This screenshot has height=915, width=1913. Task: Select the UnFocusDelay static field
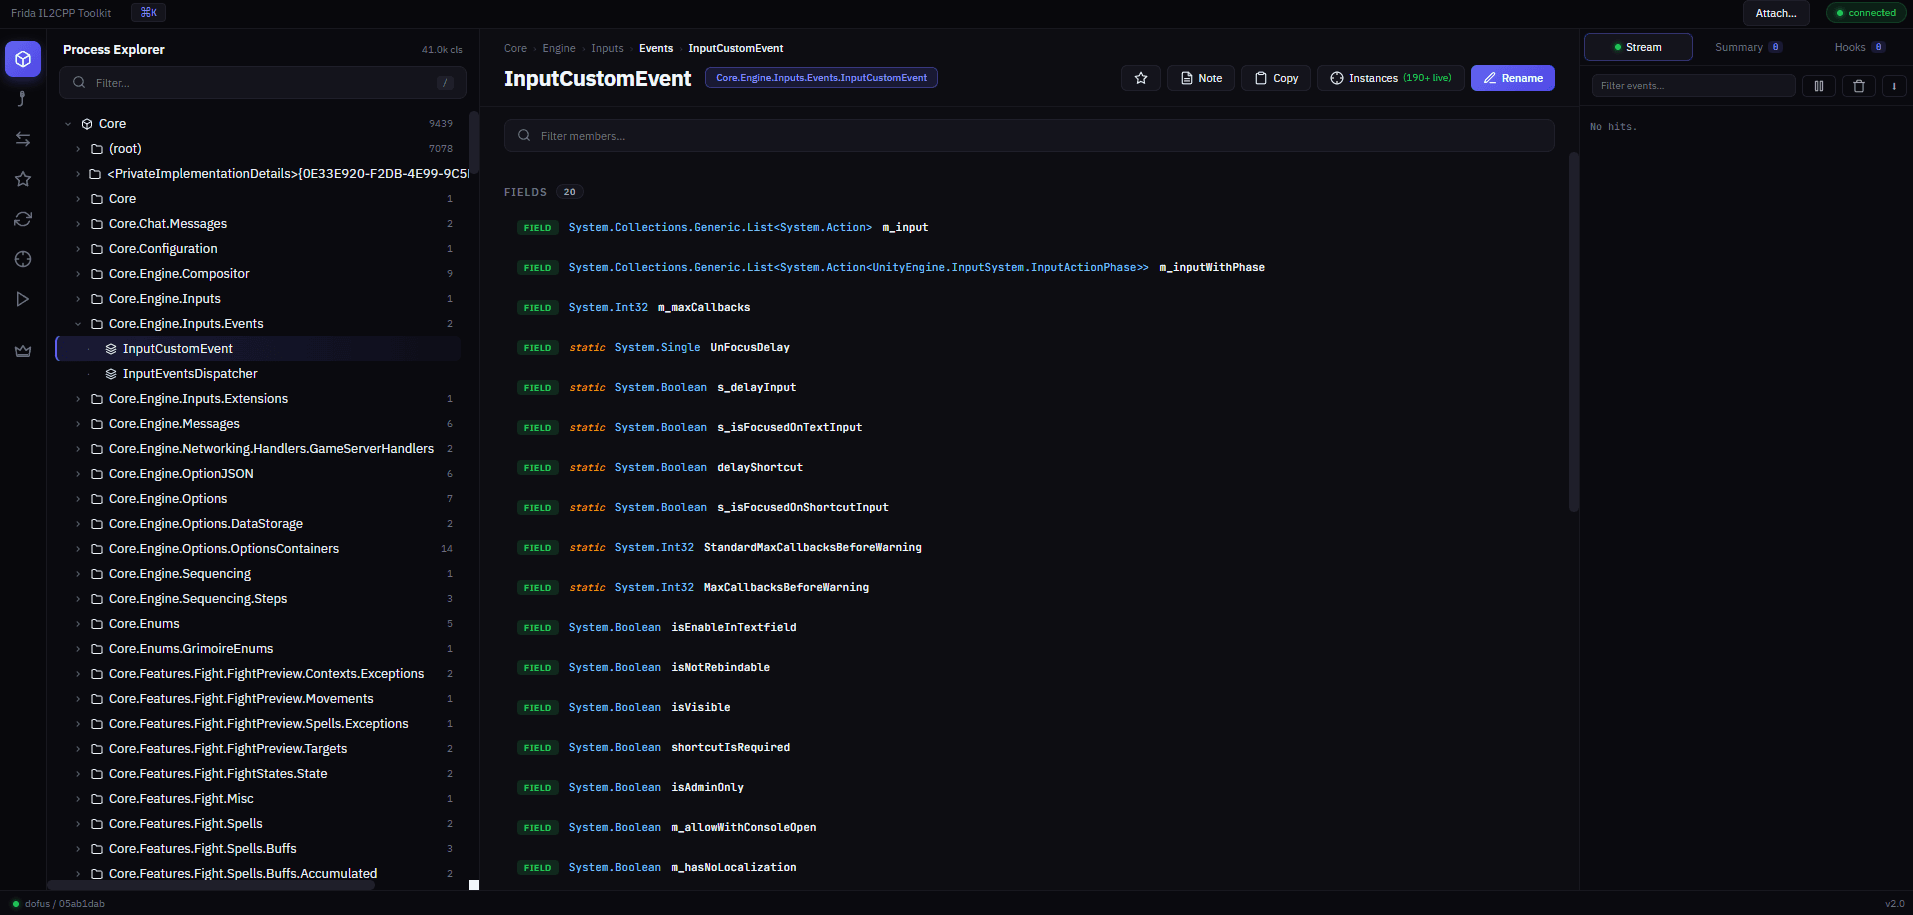click(1029, 348)
